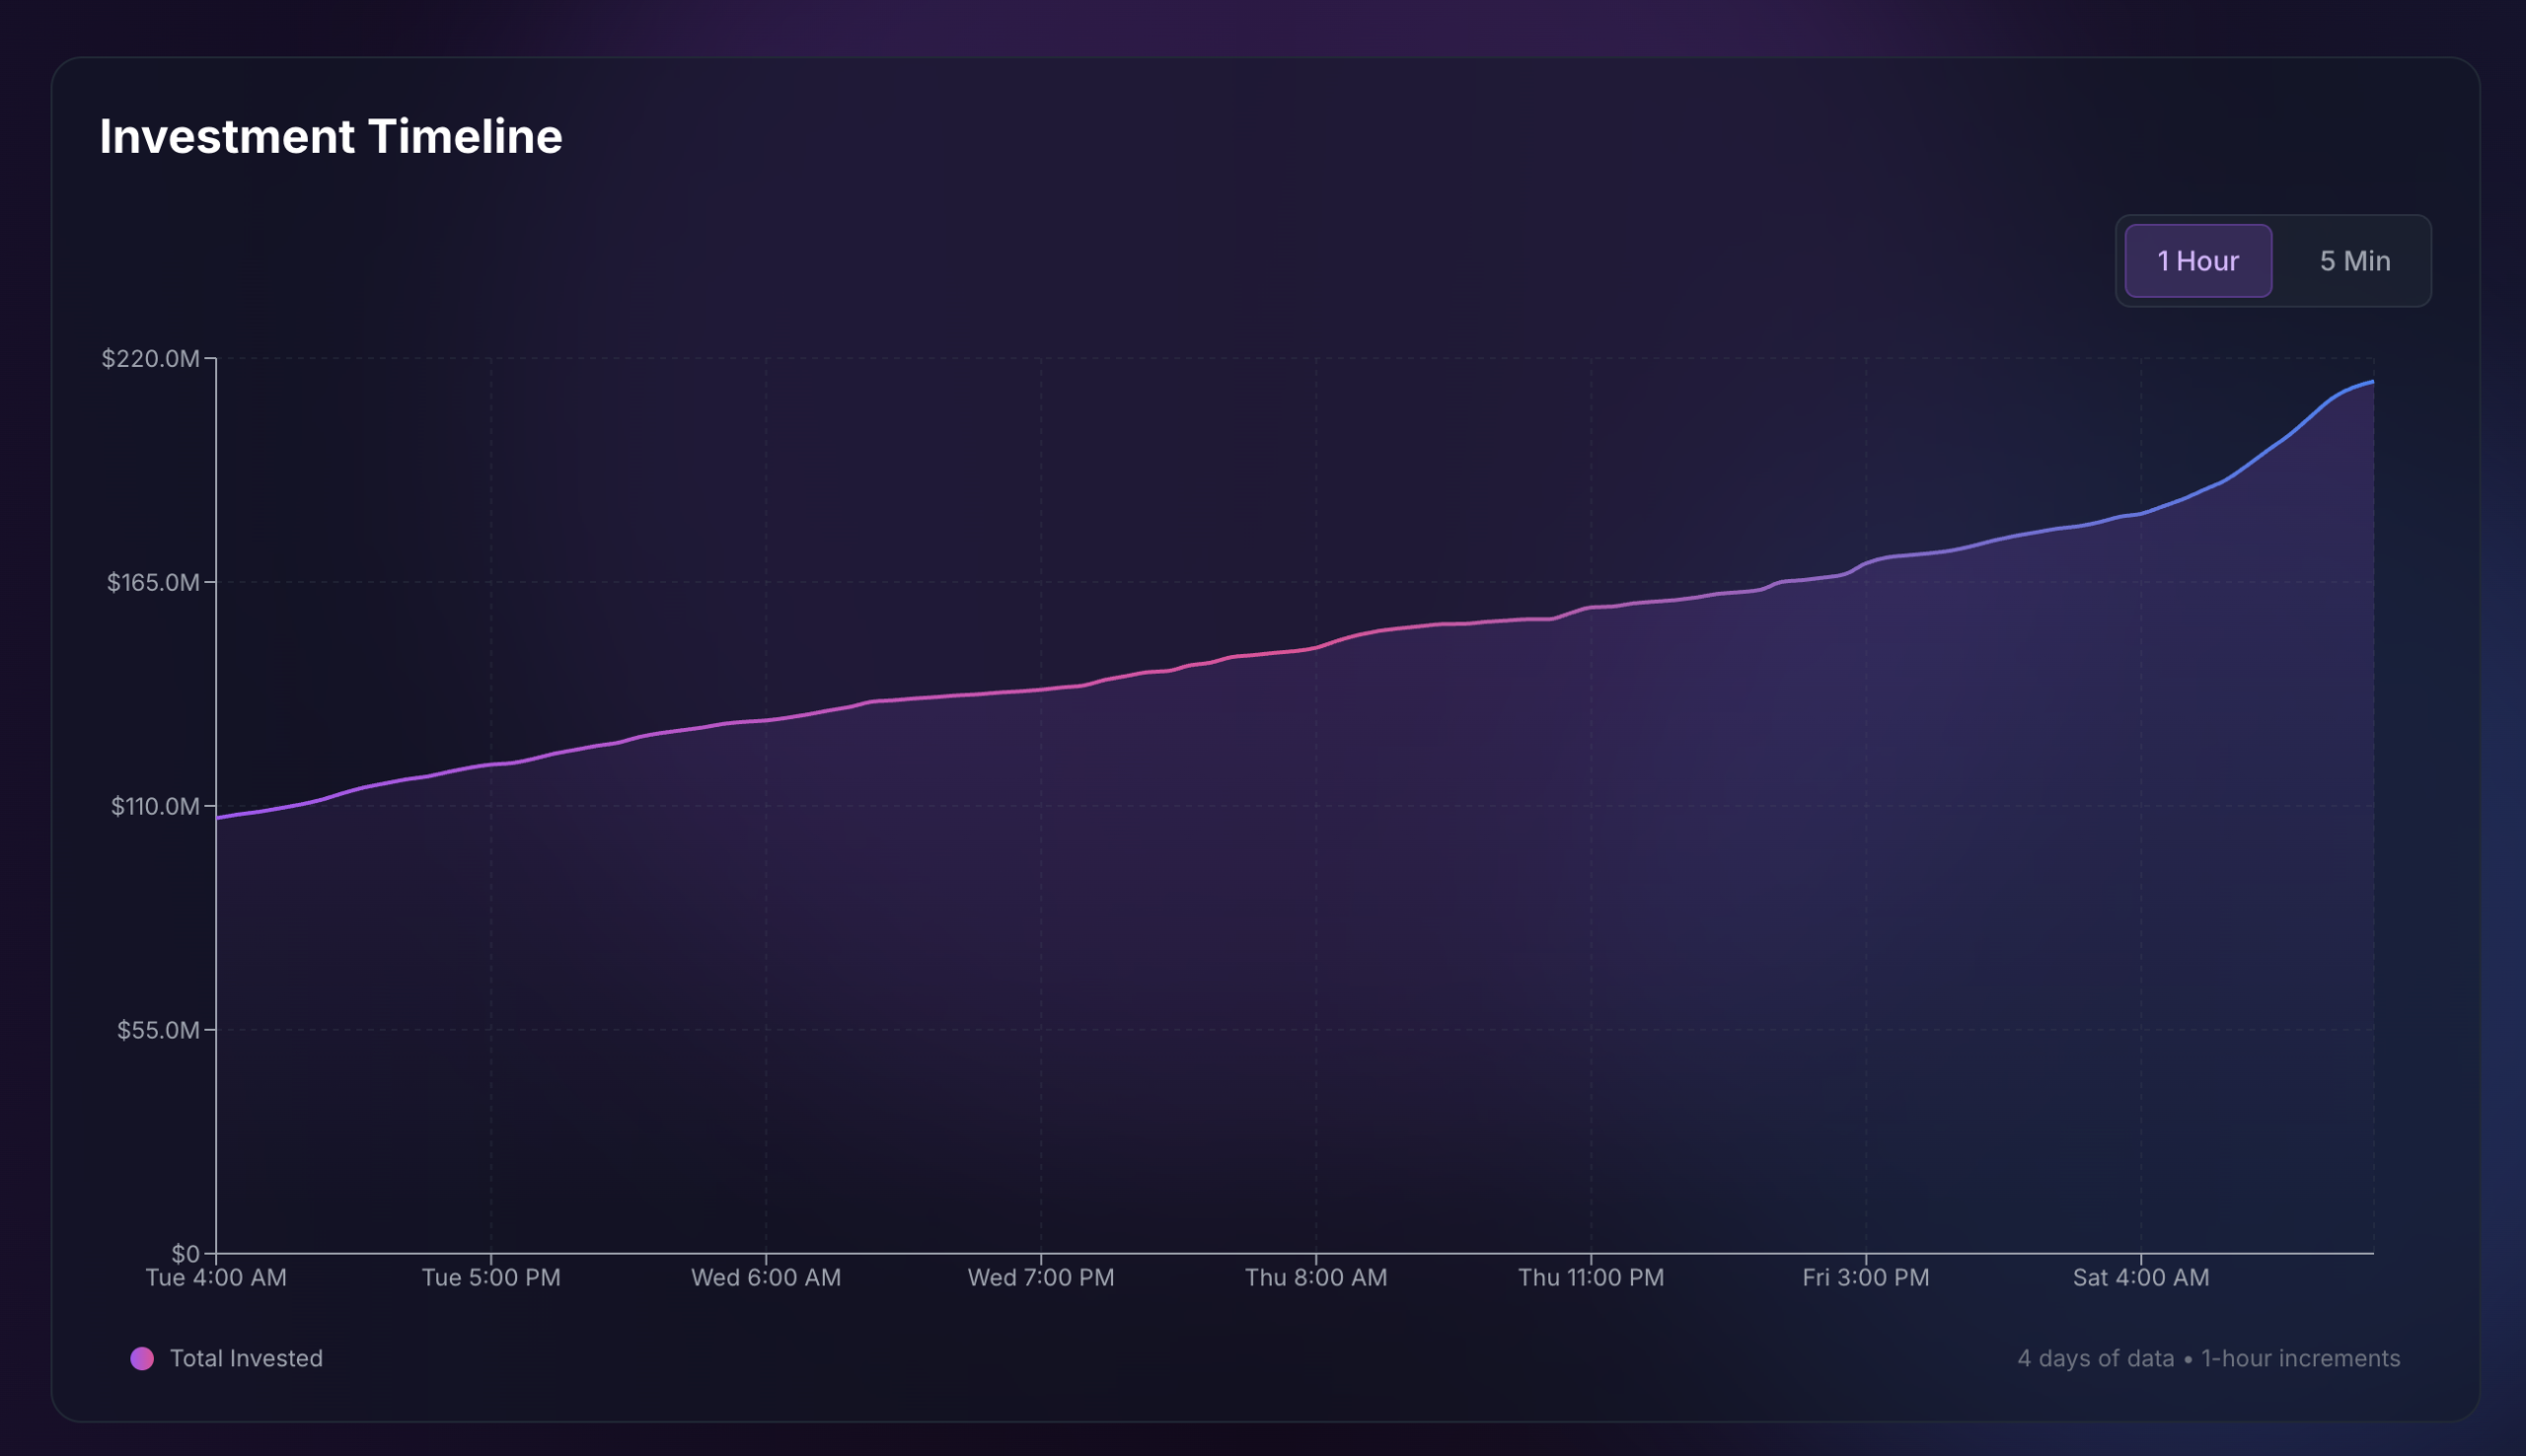Click the Tue 4:00 AM axis label
This screenshot has height=1456, width=2526.
tap(216, 1277)
